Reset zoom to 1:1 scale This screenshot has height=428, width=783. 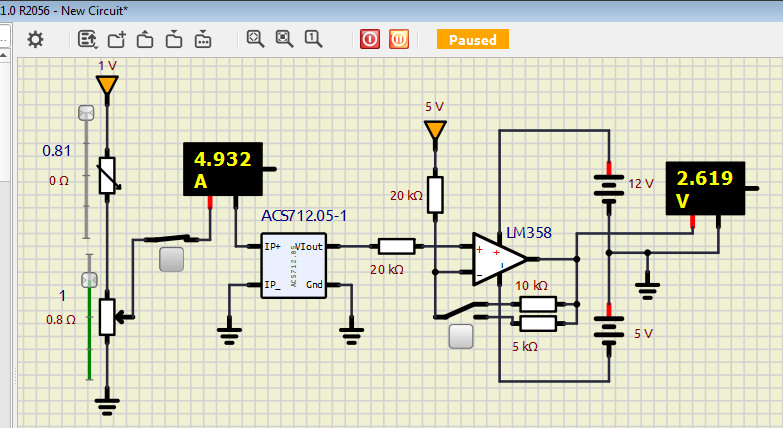[x=313, y=39]
